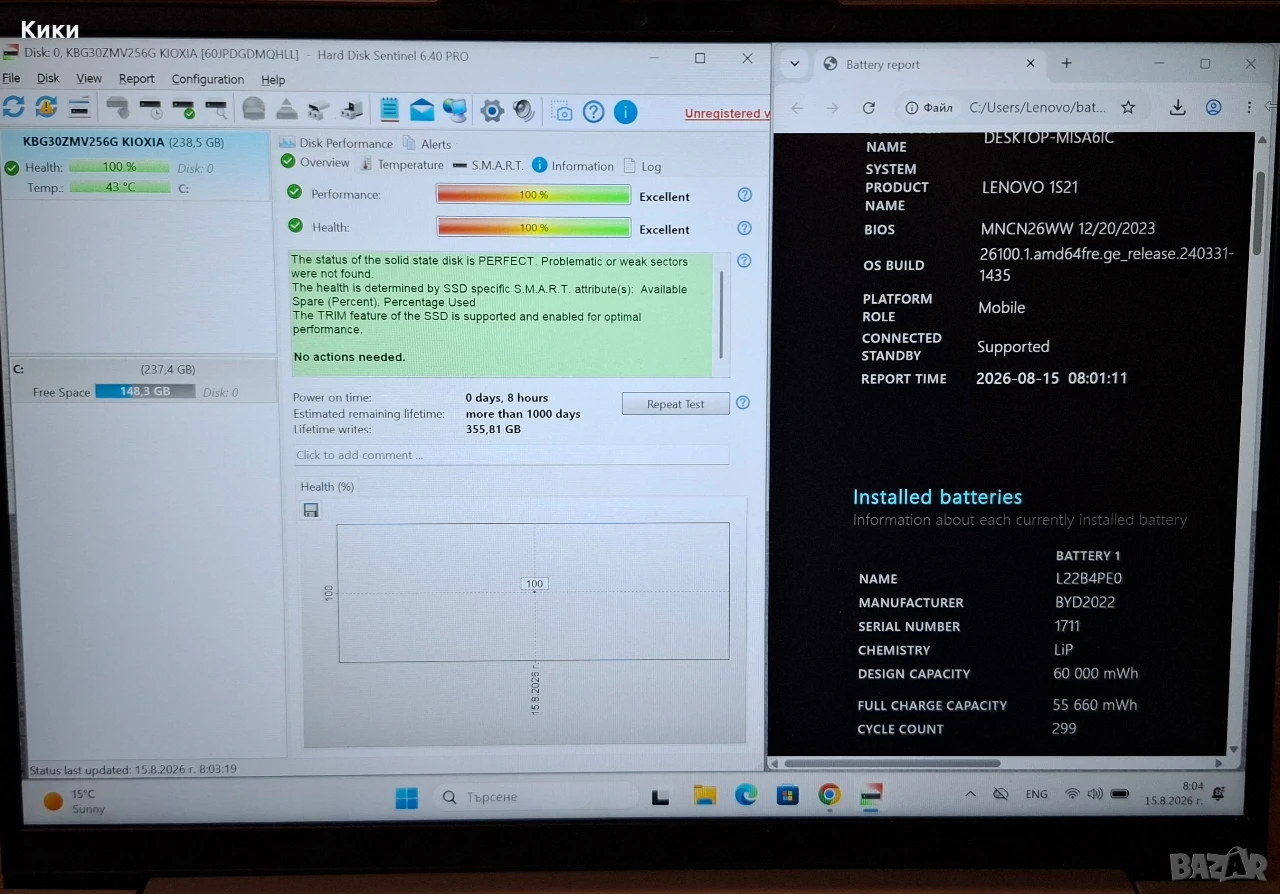The width and height of the screenshot is (1280, 894).
Task: Expand the system tray hidden icons chevron
Action: (970, 794)
